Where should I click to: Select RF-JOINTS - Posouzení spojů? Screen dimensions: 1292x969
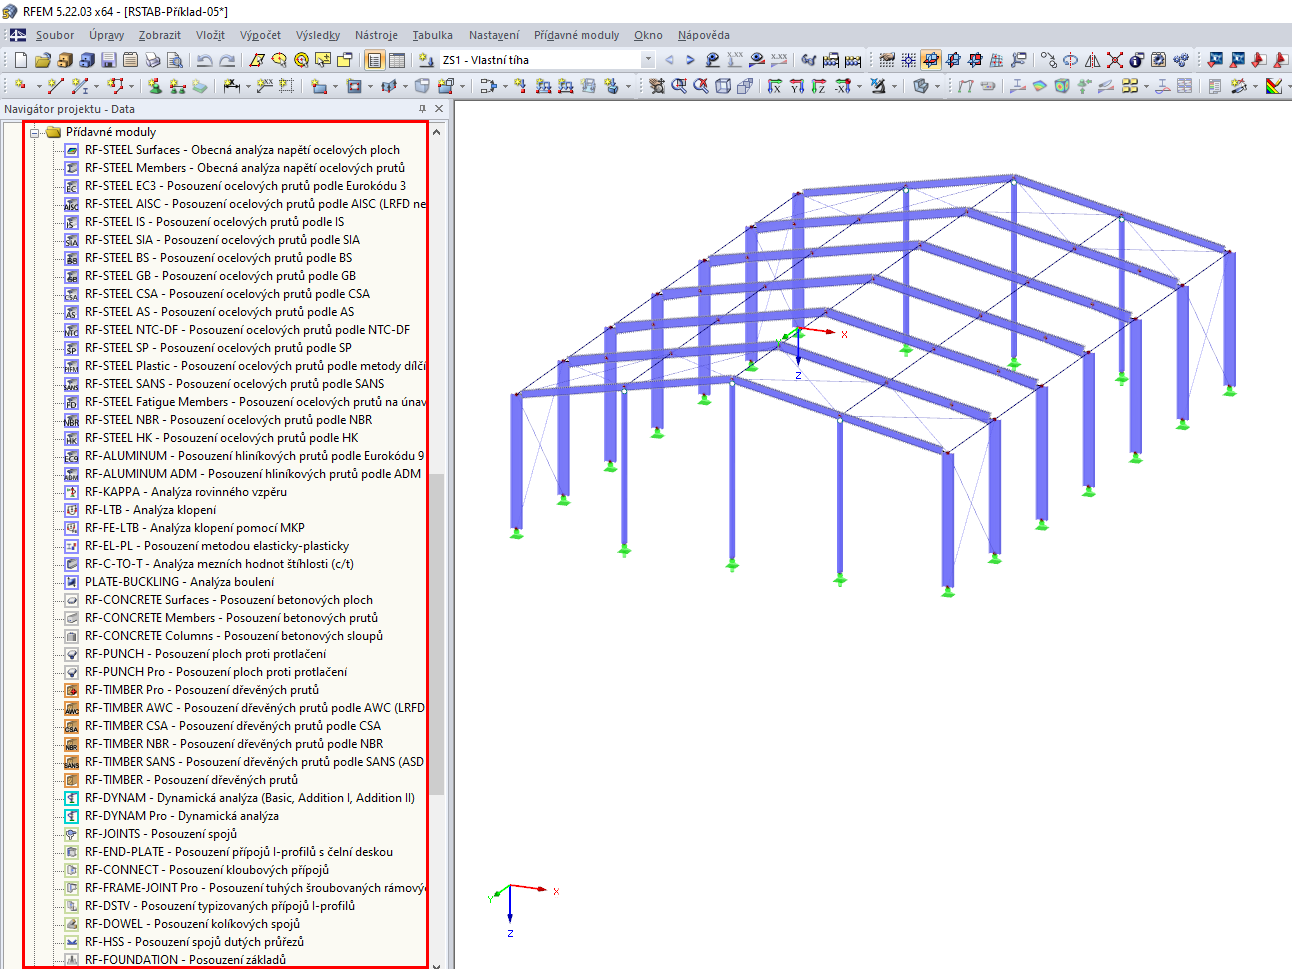161,834
